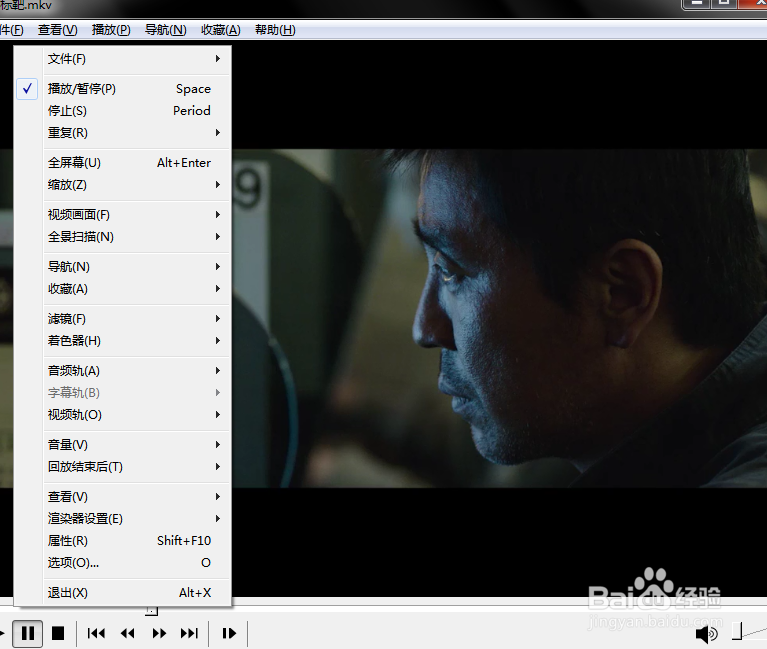Viewport: 767px width, 649px height.
Task: Expand the 重复(R) submenu
Action: [122, 133]
